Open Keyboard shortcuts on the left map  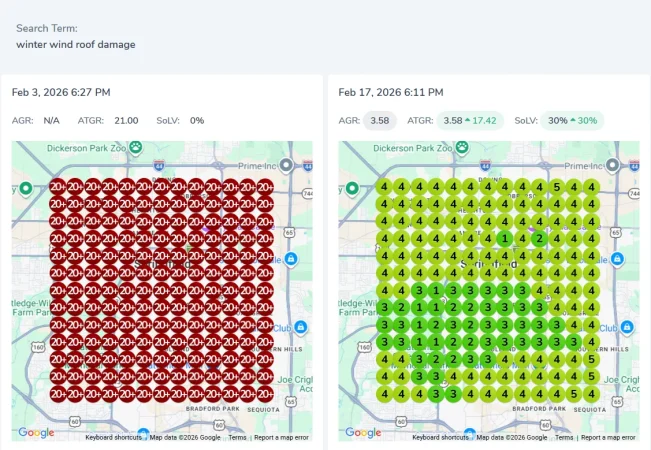pos(113,437)
